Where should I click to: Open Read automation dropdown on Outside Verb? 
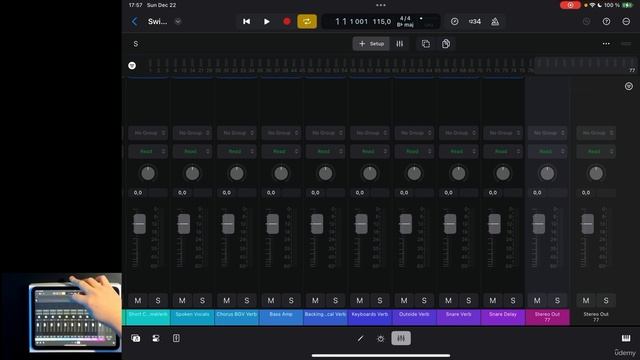(x=414, y=151)
